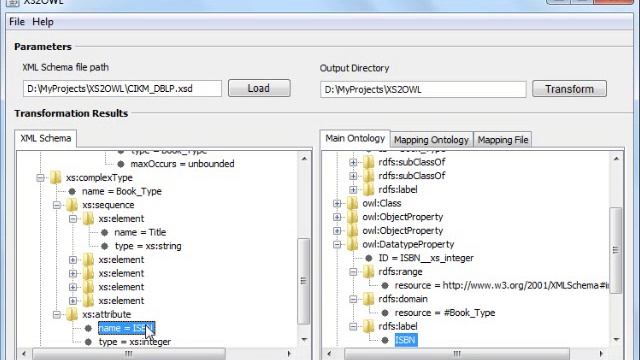This screenshot has width=640, height=360.
Task: Select the owl:DatatypeProperty row label
Action: coord(408,244)
